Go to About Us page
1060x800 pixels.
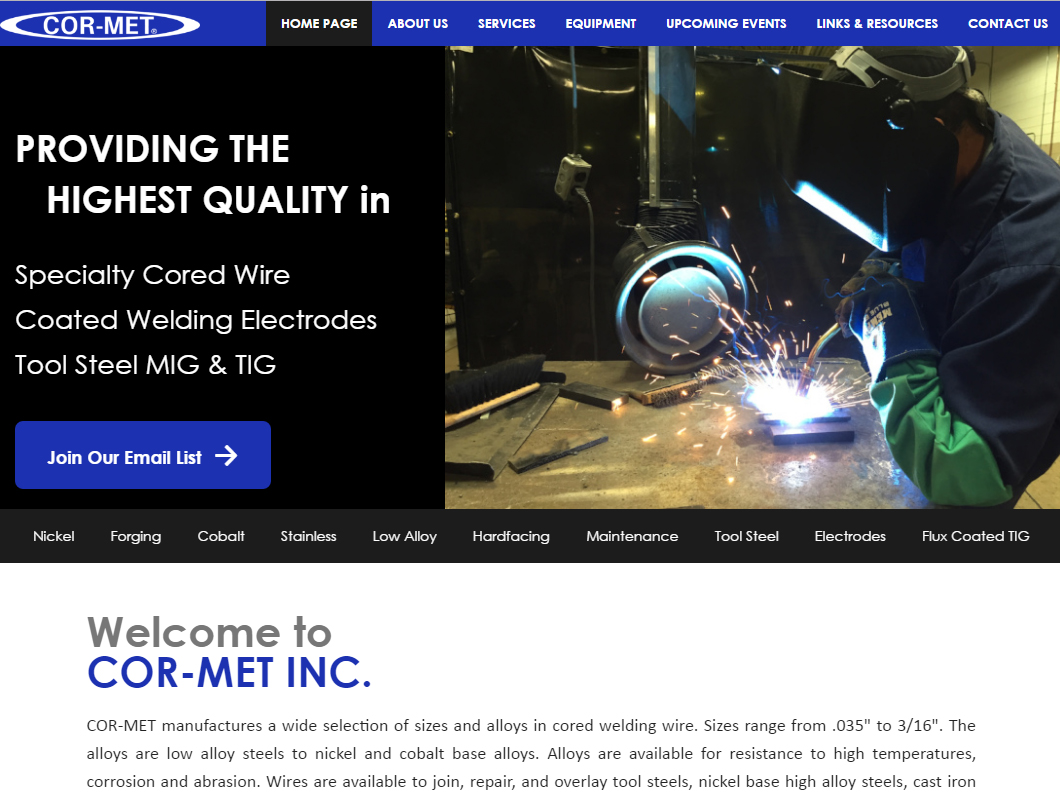coord(418,24)
